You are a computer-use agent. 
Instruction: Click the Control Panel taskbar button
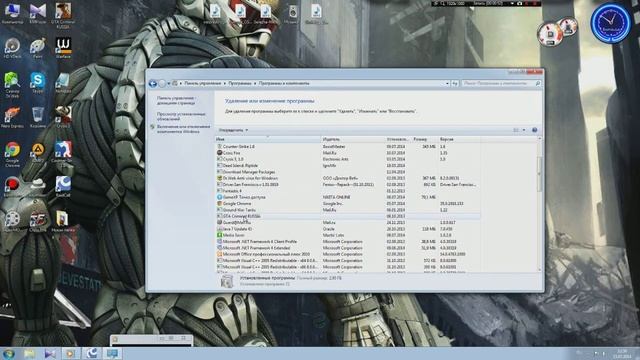coord(113,353)
